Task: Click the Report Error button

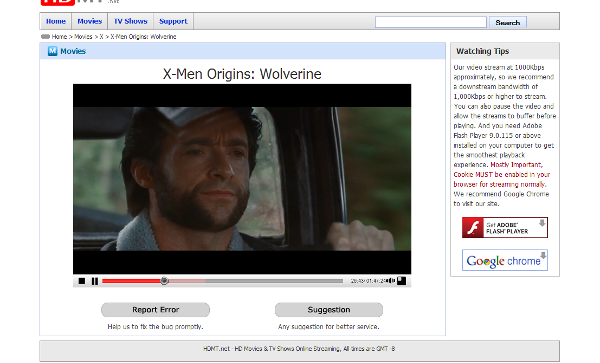Action: [155, 310]
